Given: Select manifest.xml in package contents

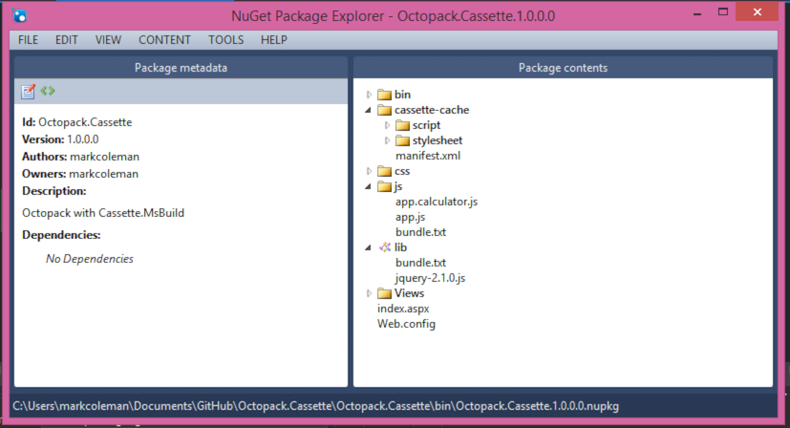Looking at the screenshot, I should (x=427, y=156).
